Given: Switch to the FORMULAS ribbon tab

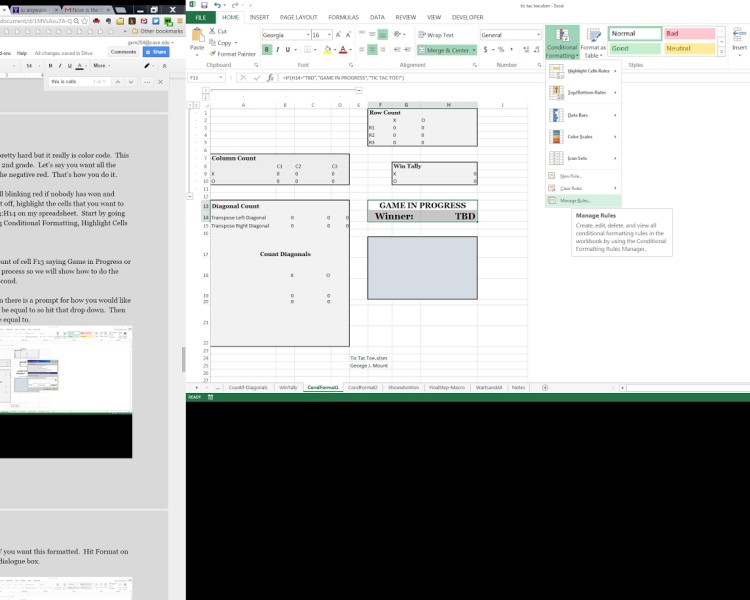Looking at the screenshot, I should pos(342,17).
